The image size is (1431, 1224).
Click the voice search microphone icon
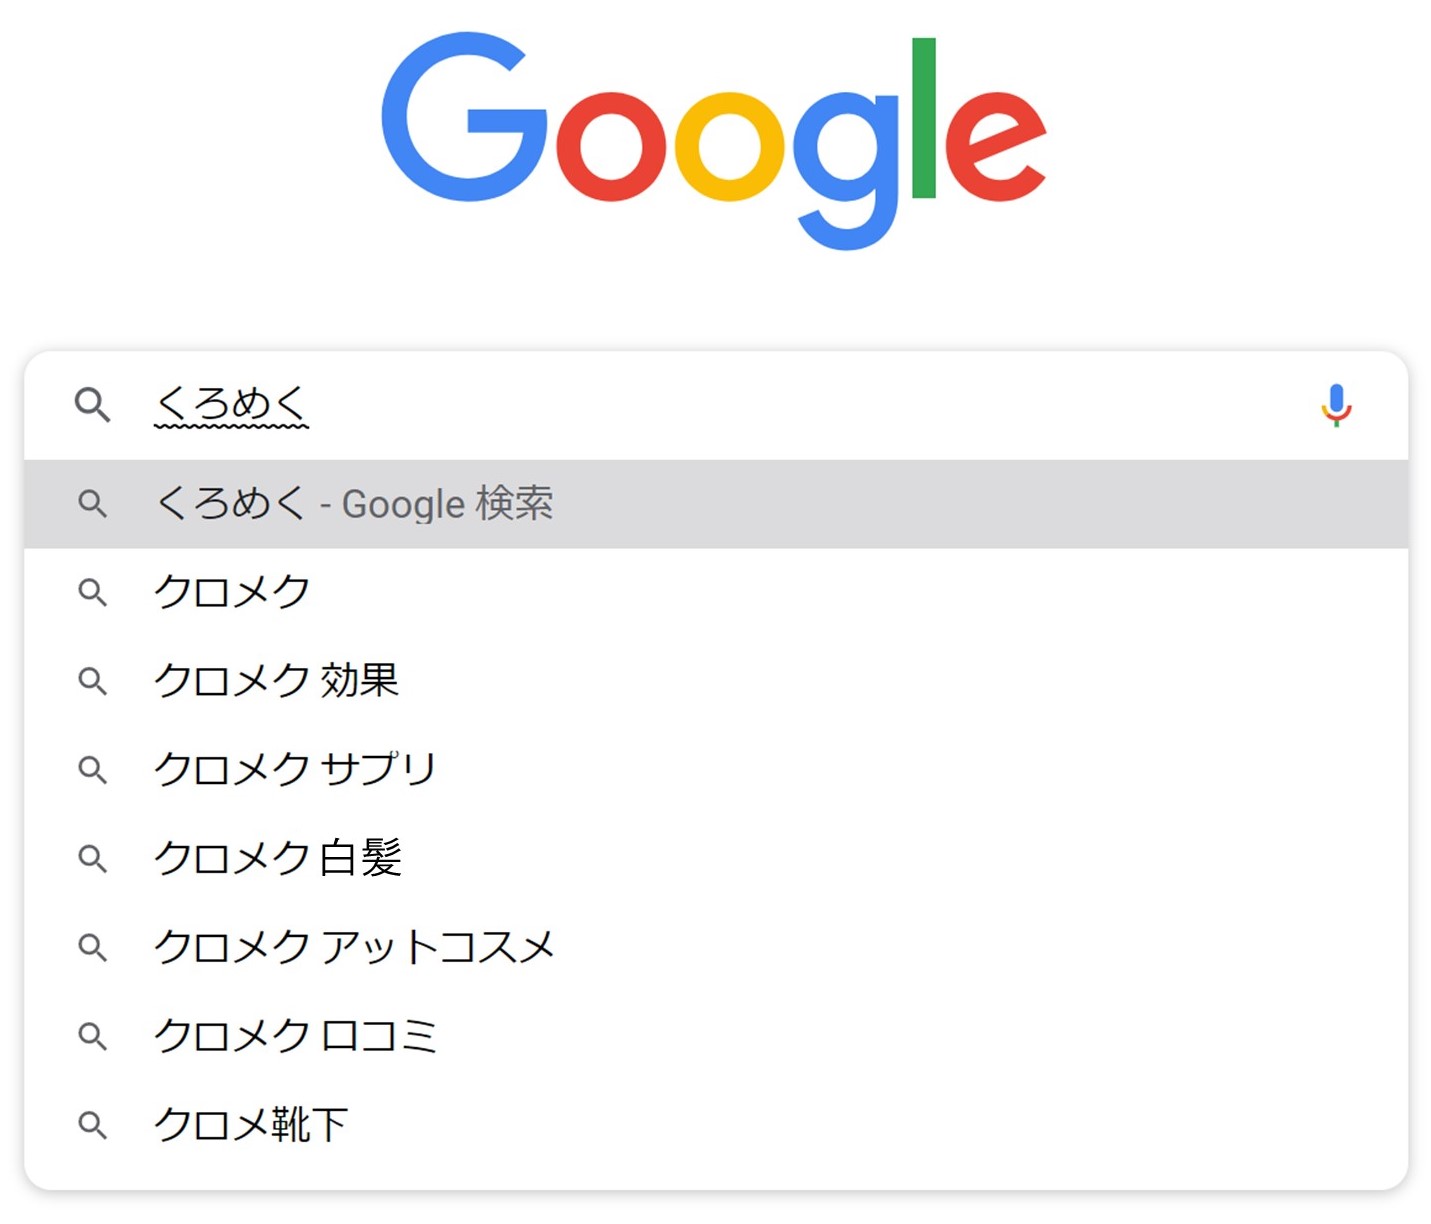point(1336,405)
